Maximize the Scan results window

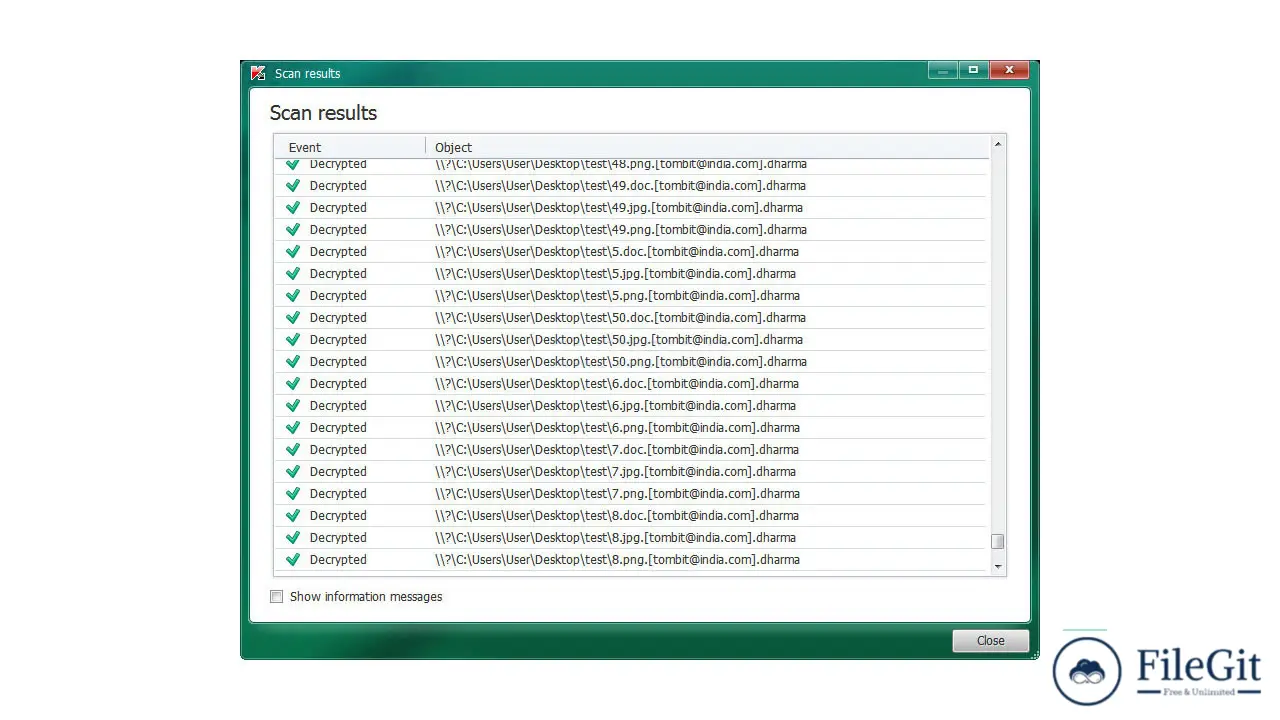[973, 70]
